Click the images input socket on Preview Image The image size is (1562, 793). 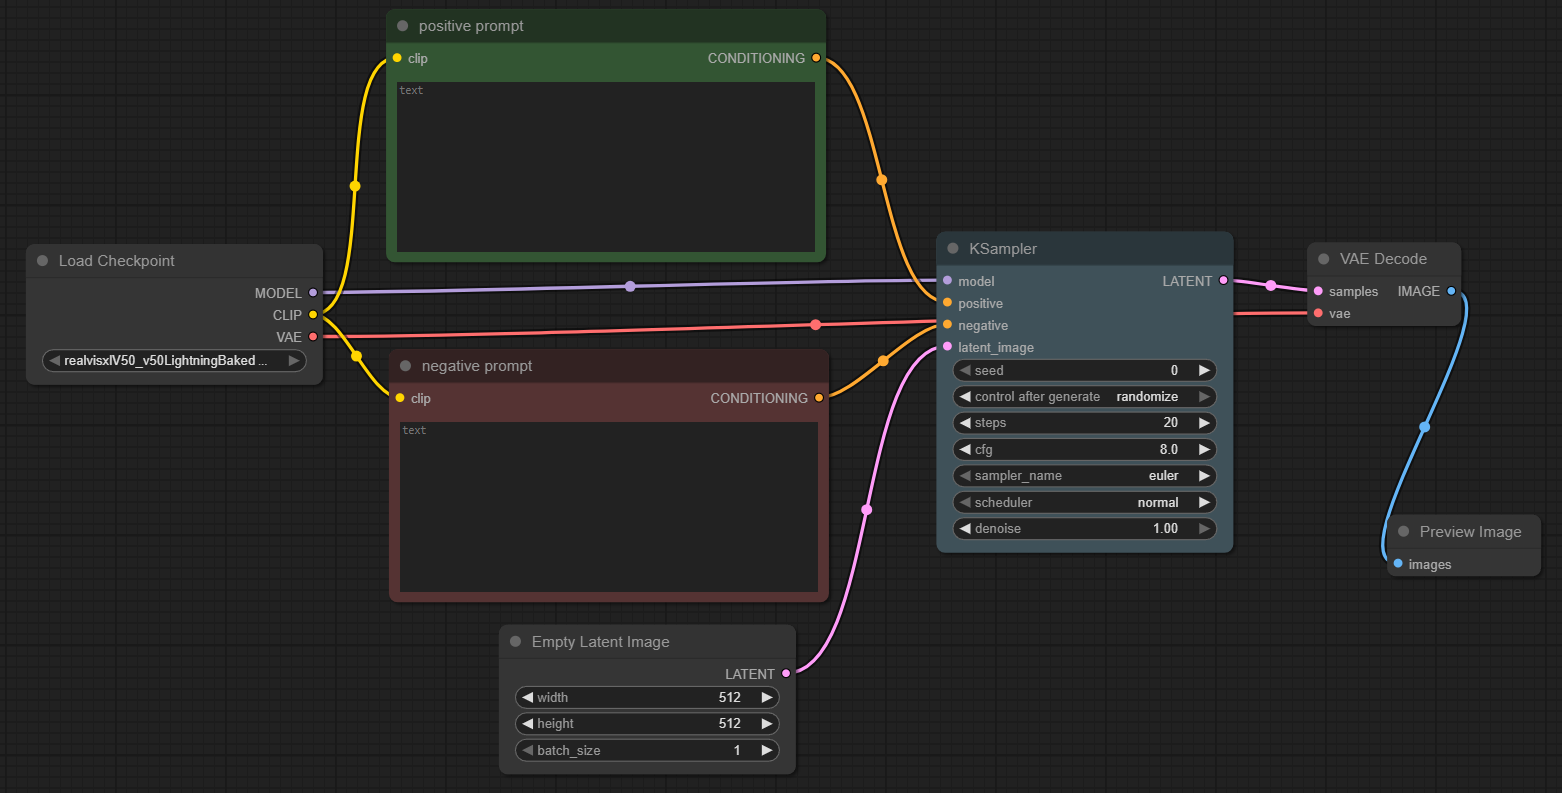click(x=1398, y=564)
